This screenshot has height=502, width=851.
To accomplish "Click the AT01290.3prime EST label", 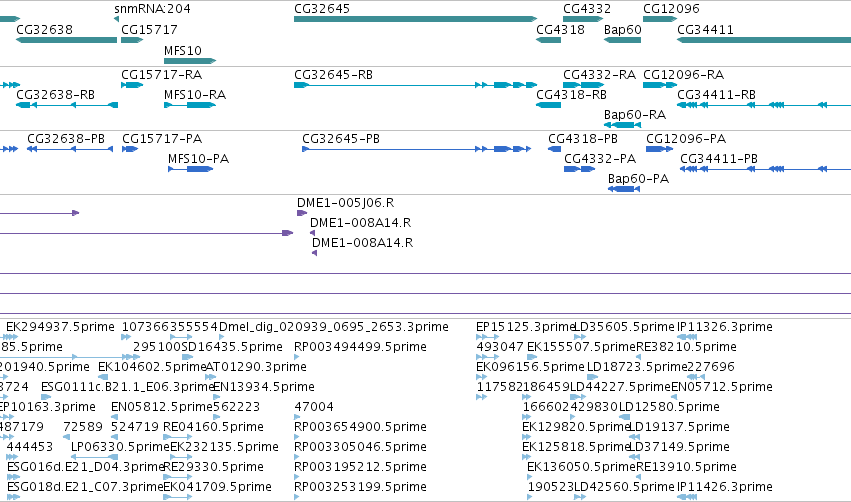I will [256, 367].
